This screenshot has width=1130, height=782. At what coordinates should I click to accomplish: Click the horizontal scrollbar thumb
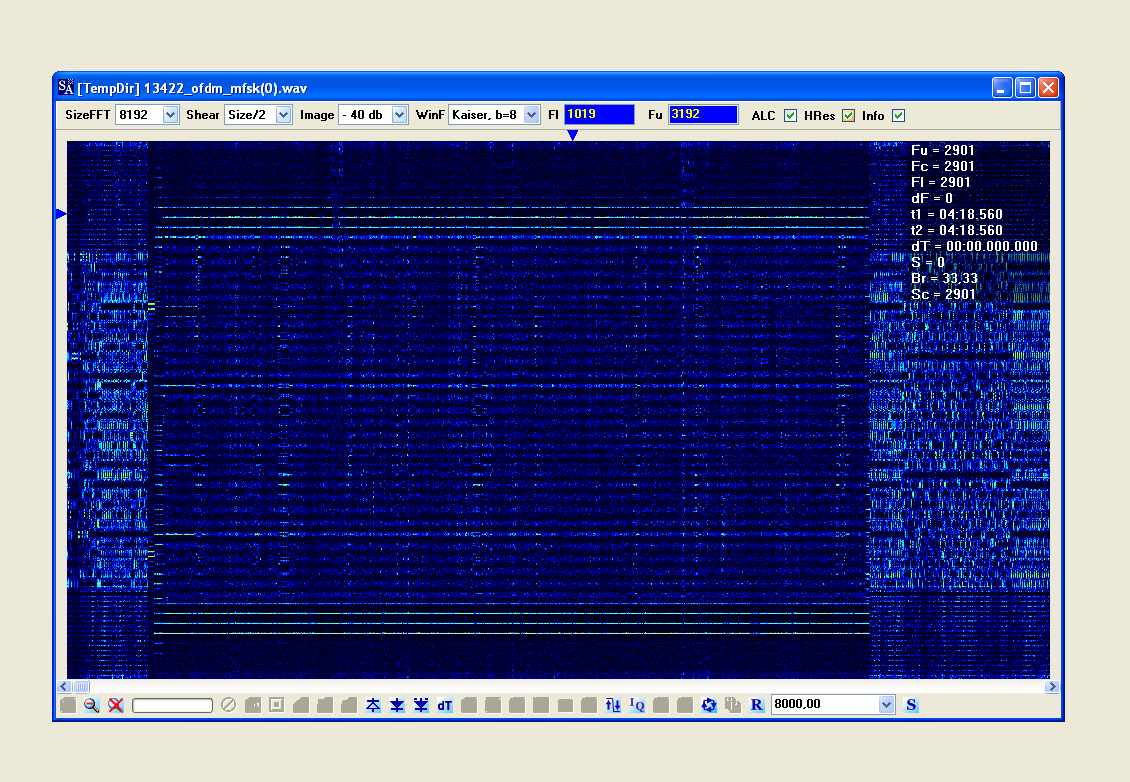click(81, 687)
